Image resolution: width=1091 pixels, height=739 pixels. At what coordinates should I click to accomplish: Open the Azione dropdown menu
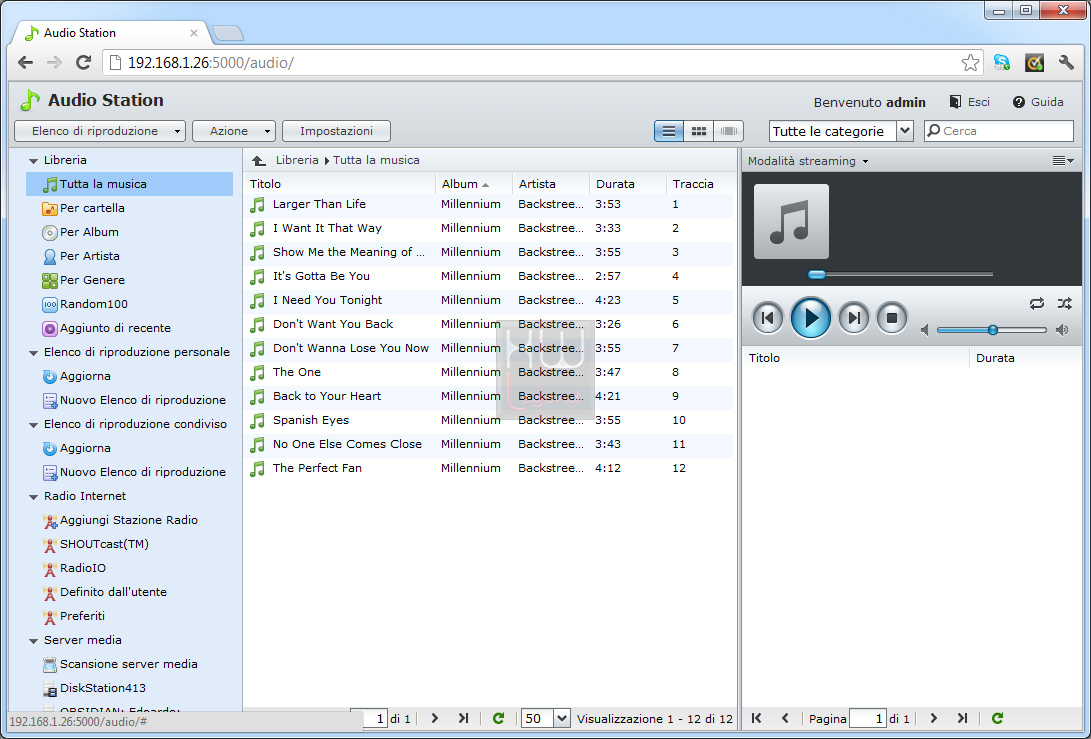[234, 131]
